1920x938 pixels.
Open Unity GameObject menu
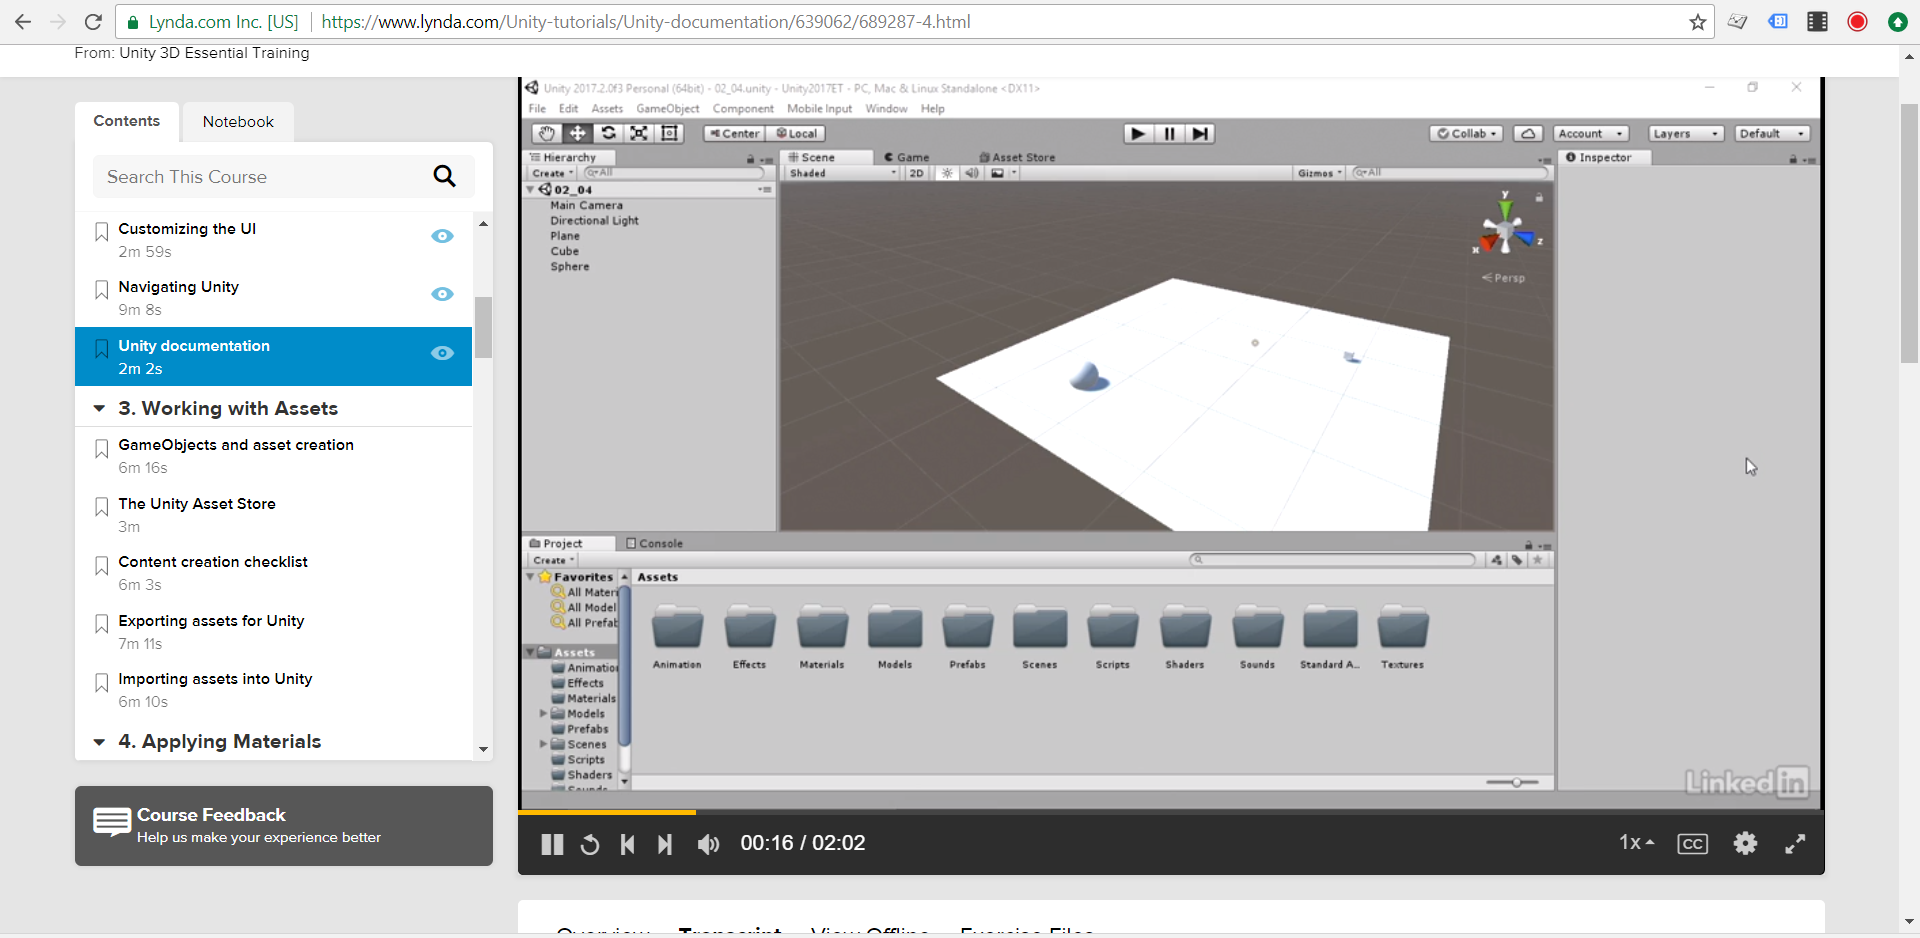668,109
